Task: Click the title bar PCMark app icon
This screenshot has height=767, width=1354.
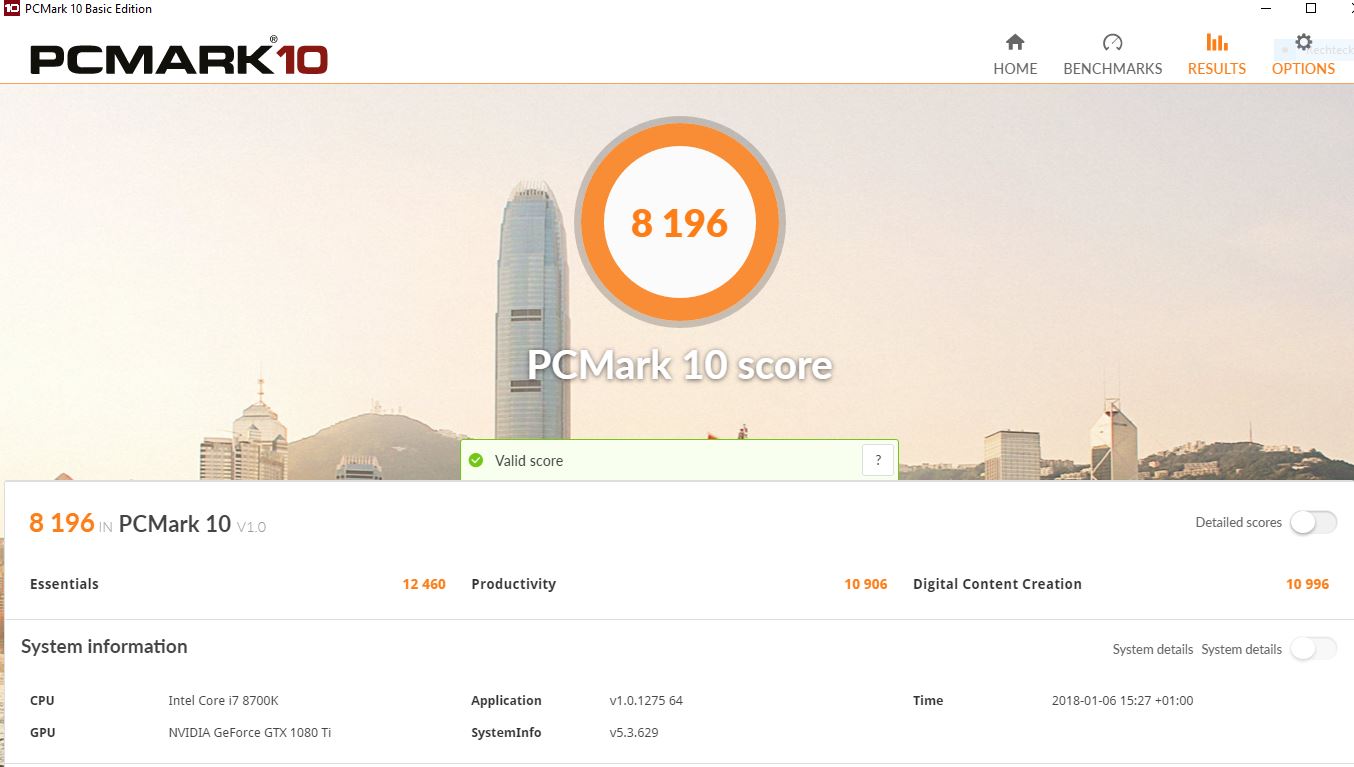Action: (x=11, y=9)
